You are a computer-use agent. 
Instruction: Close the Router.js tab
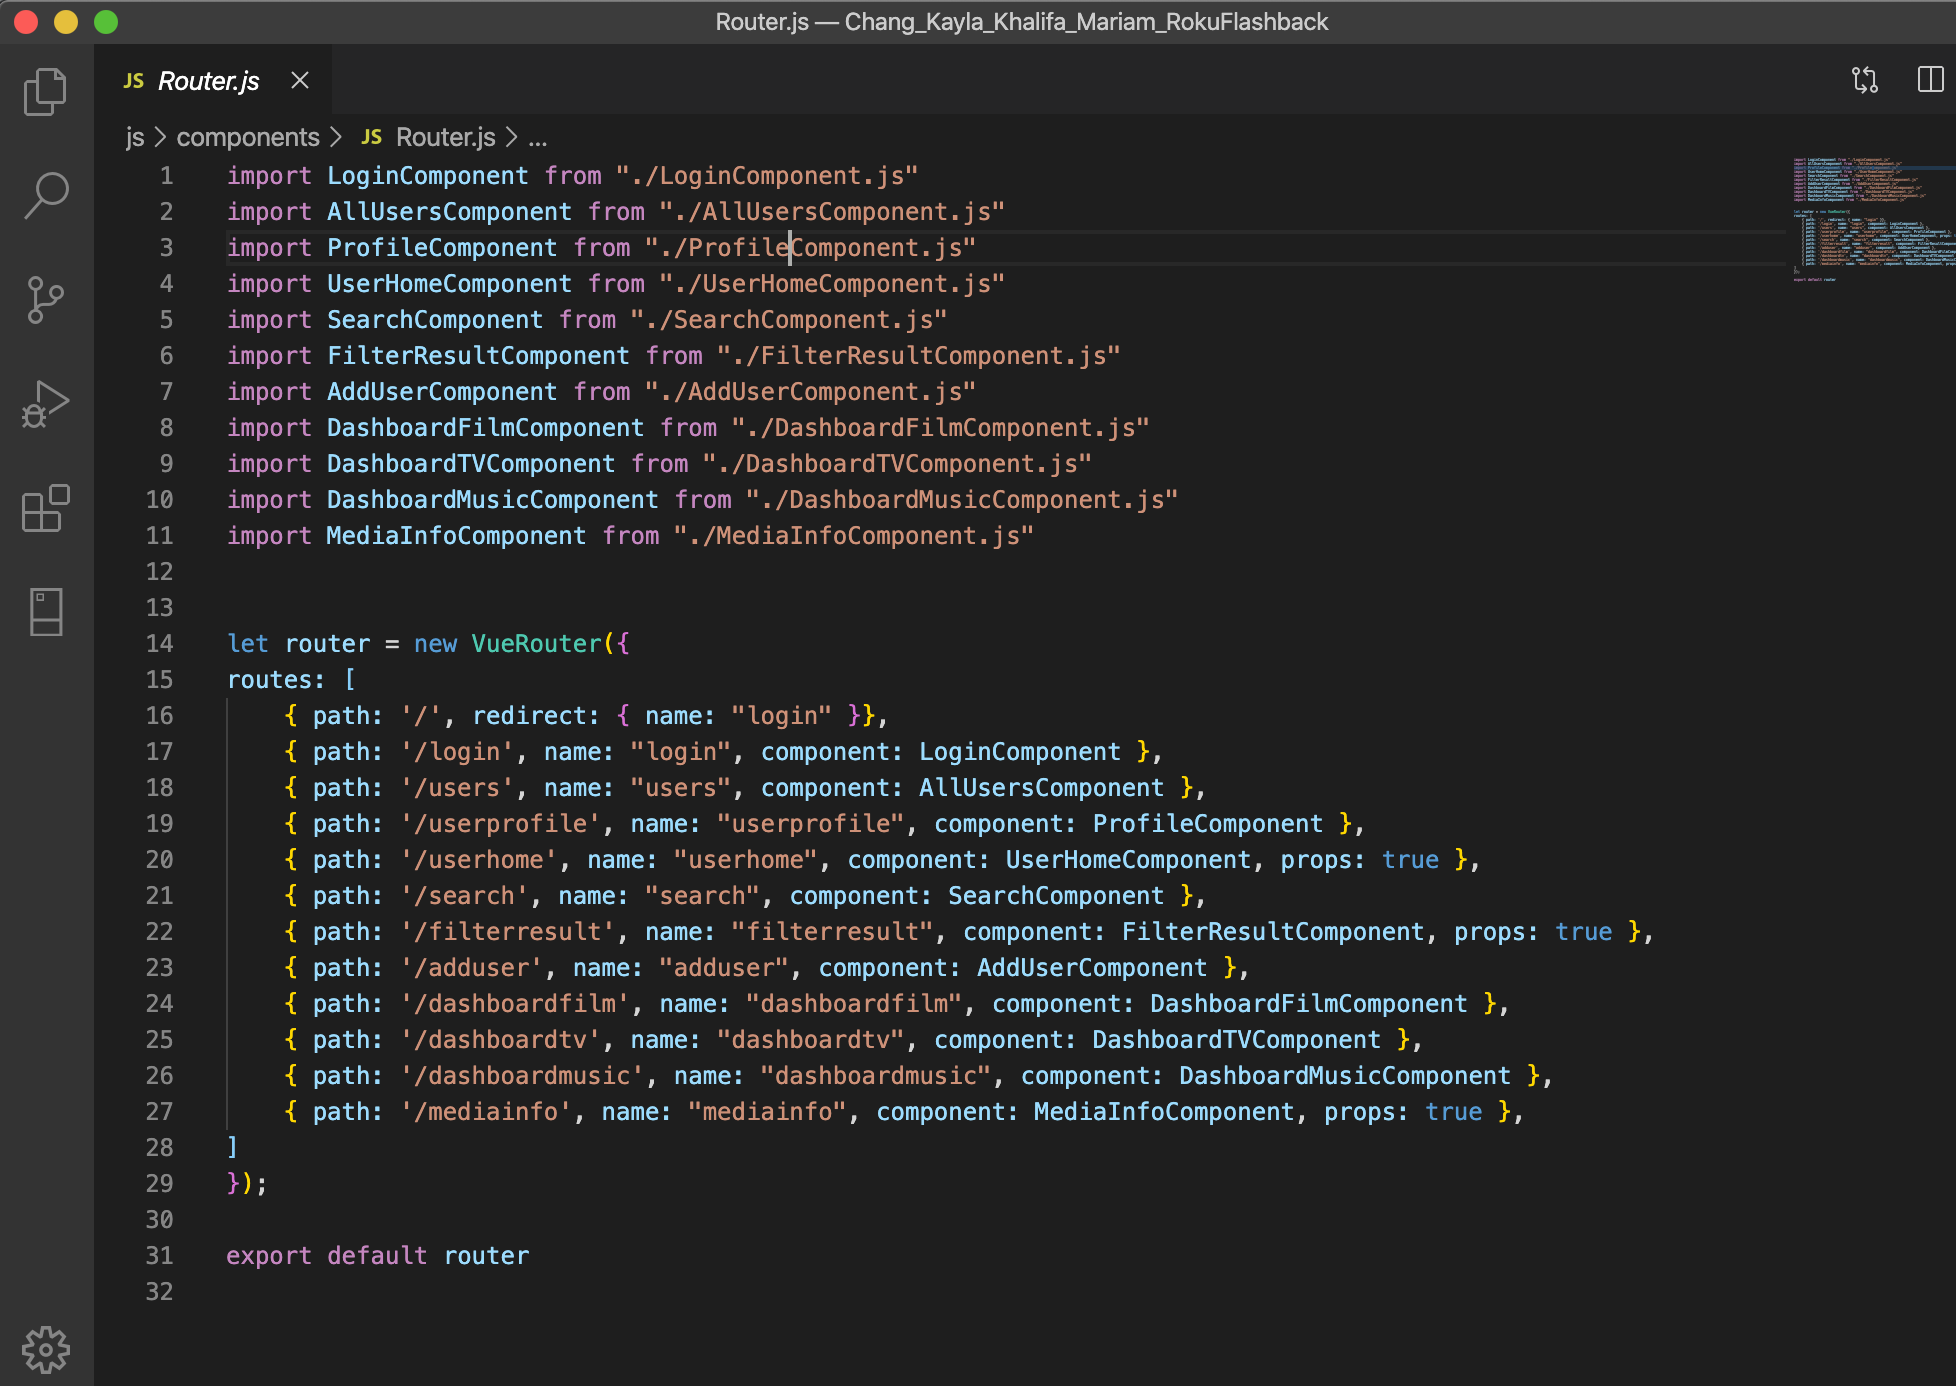point(299,80)
